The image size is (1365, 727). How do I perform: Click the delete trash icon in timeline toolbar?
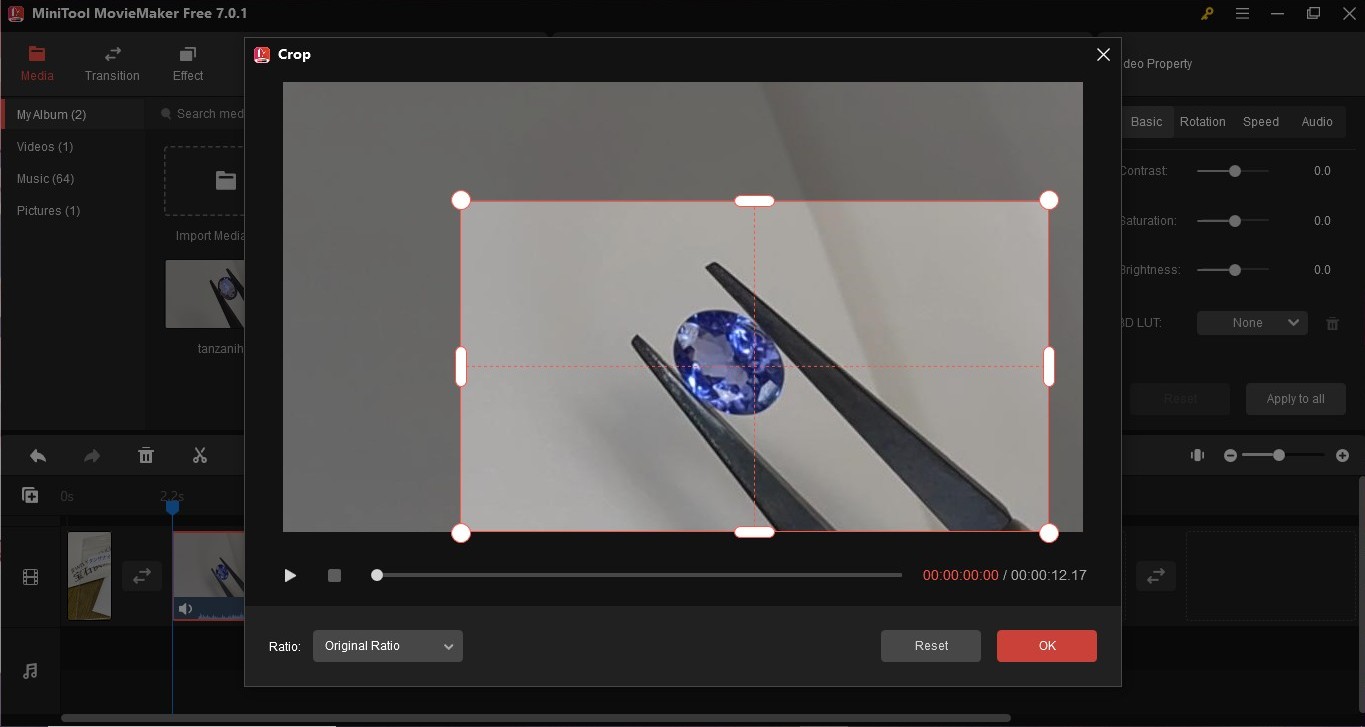146,456
